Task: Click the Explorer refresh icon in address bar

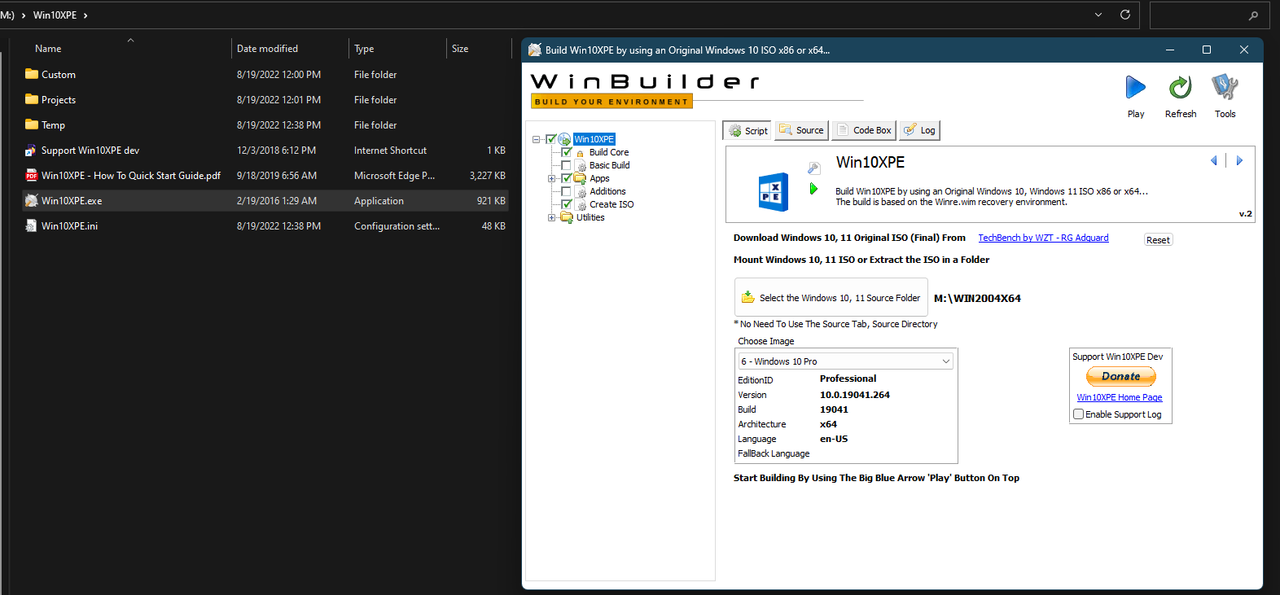Action: 1126,15
